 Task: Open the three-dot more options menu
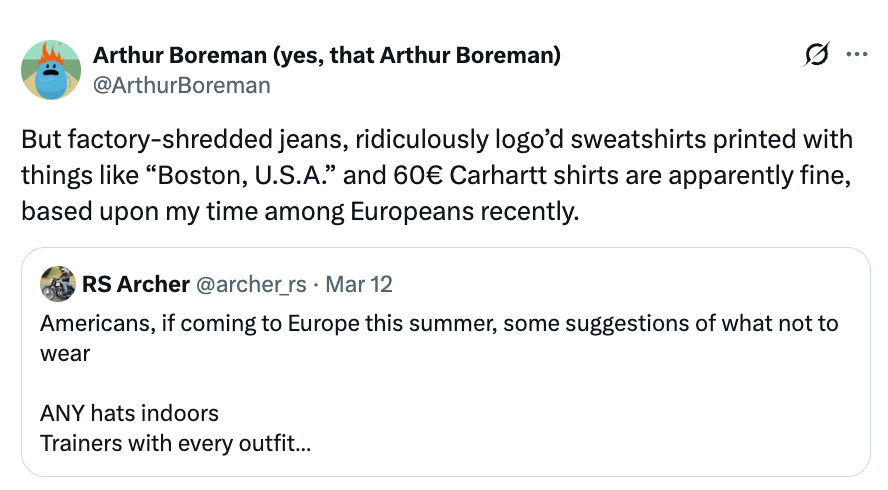click(857, 57)
